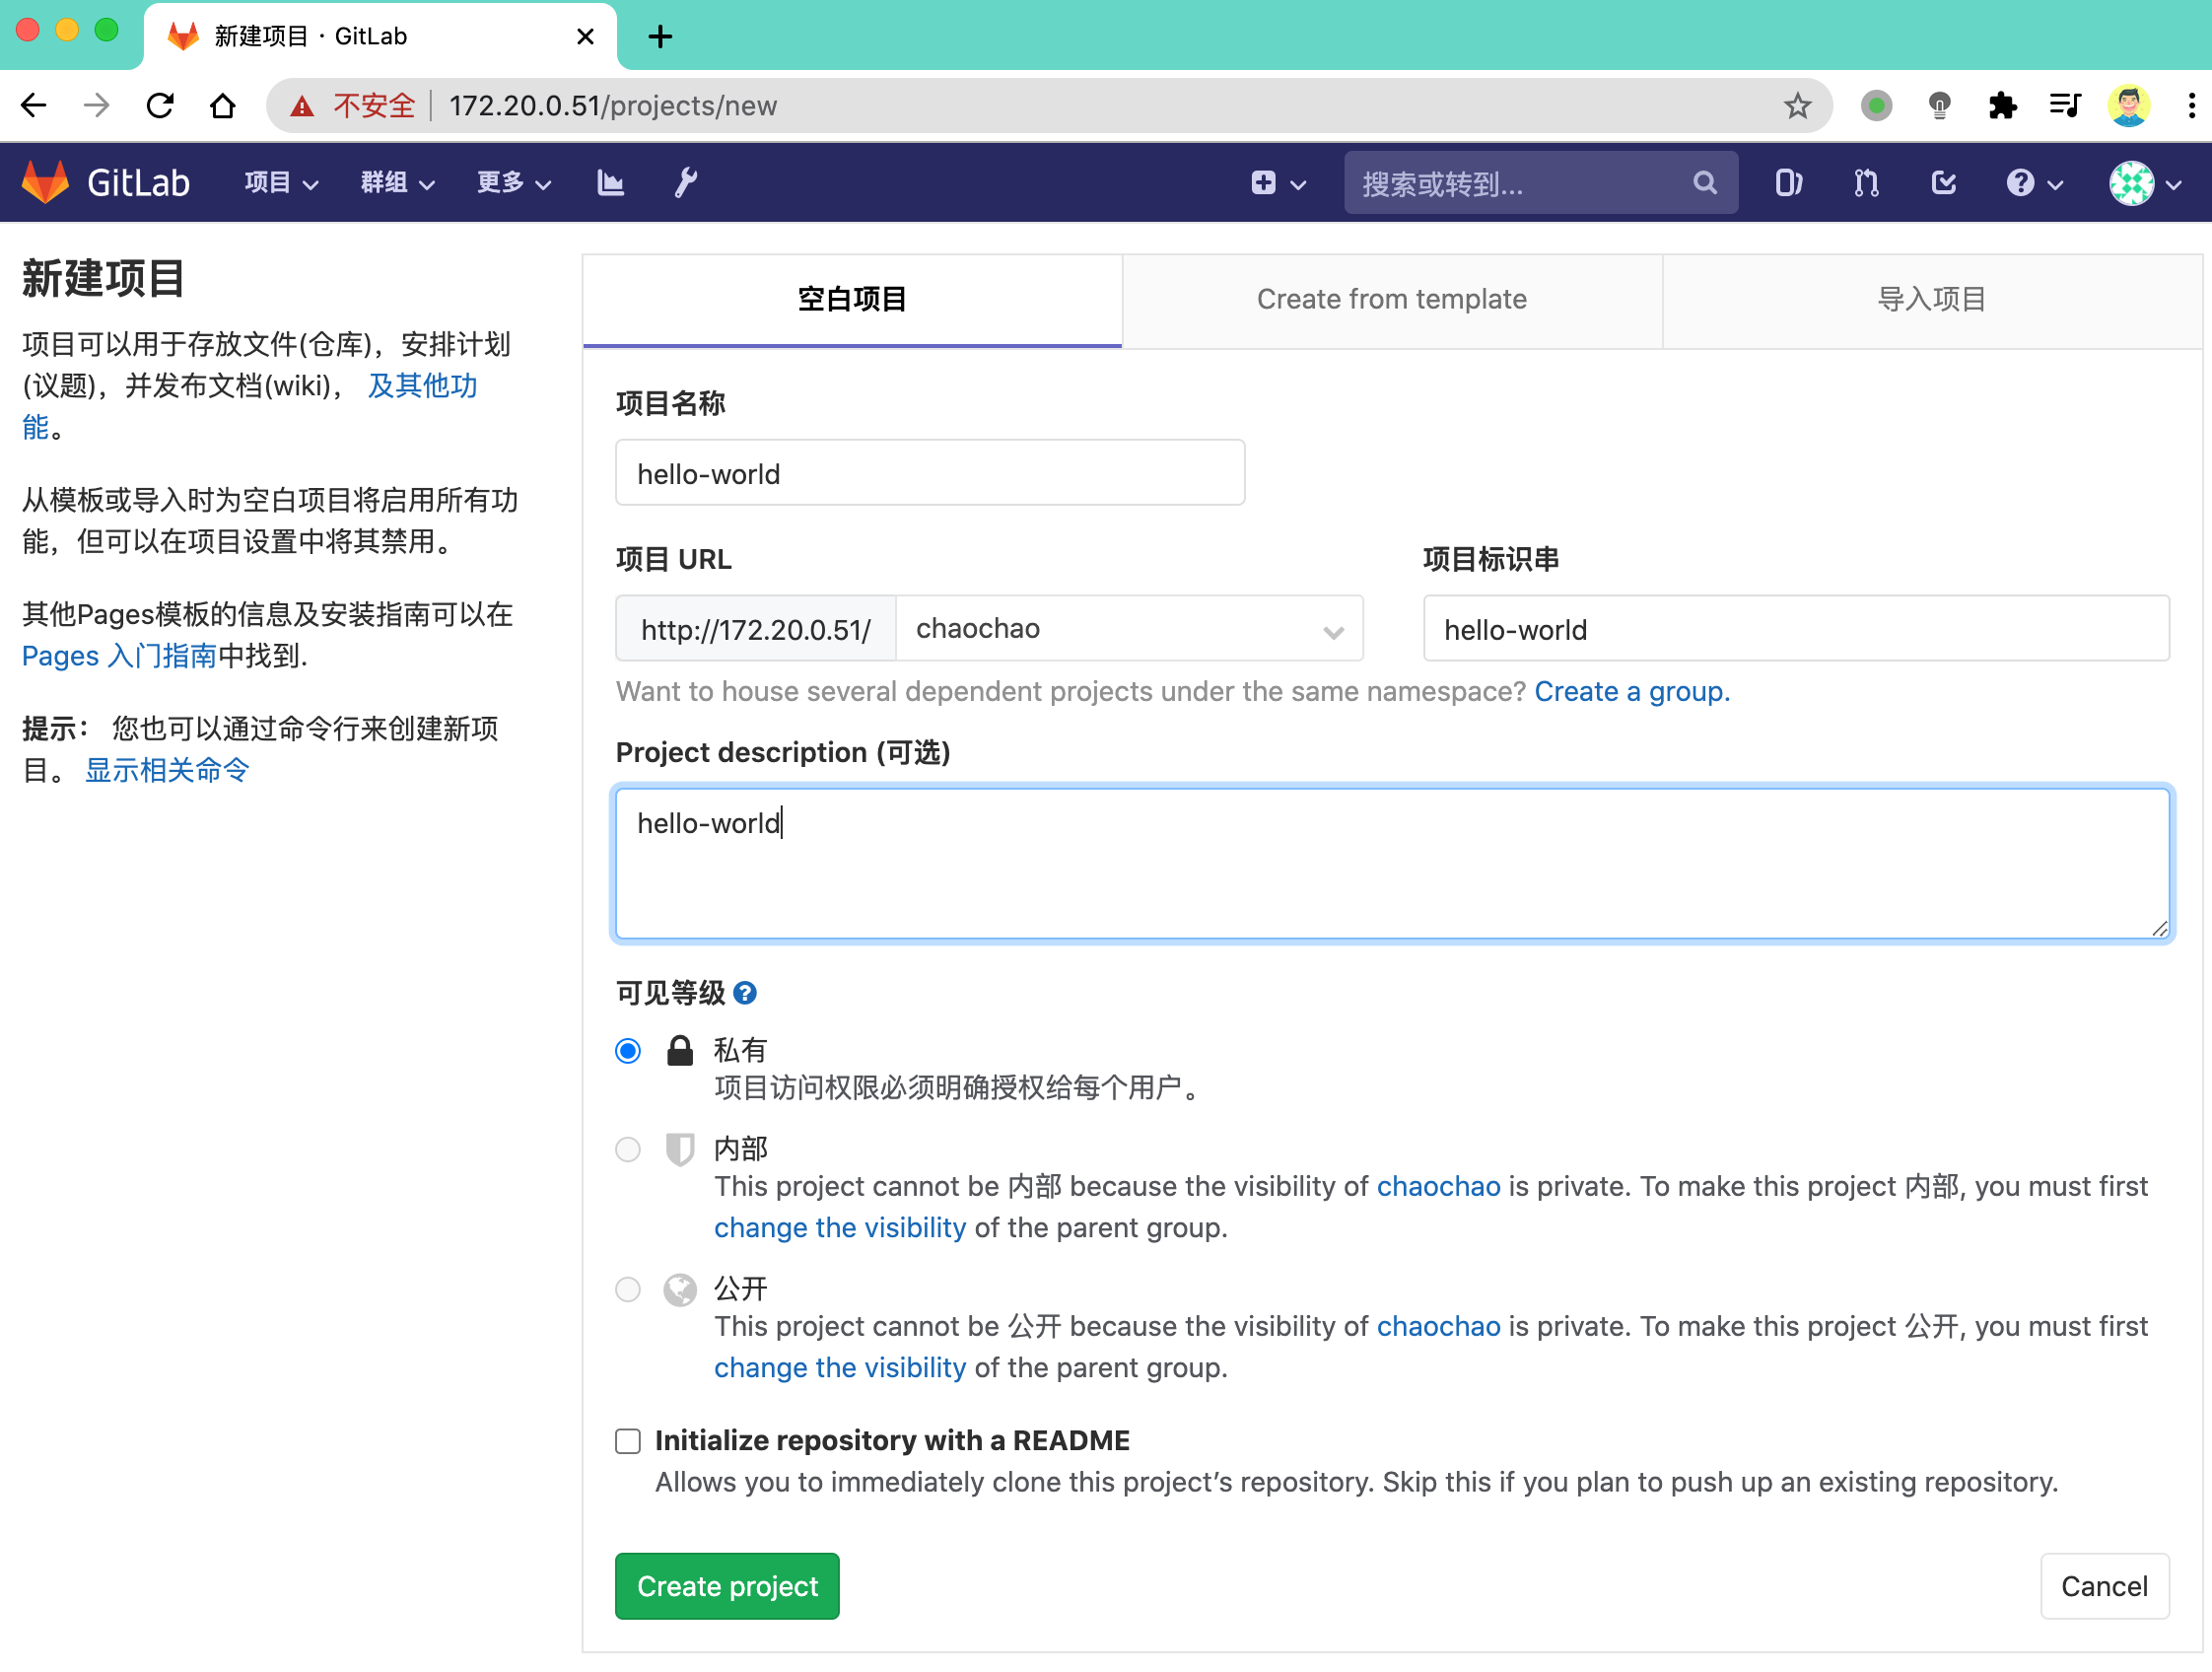Open the to-do list checkmark icon
2212x1672 pixels.
pyautogui.click(x=1943, y=183)
